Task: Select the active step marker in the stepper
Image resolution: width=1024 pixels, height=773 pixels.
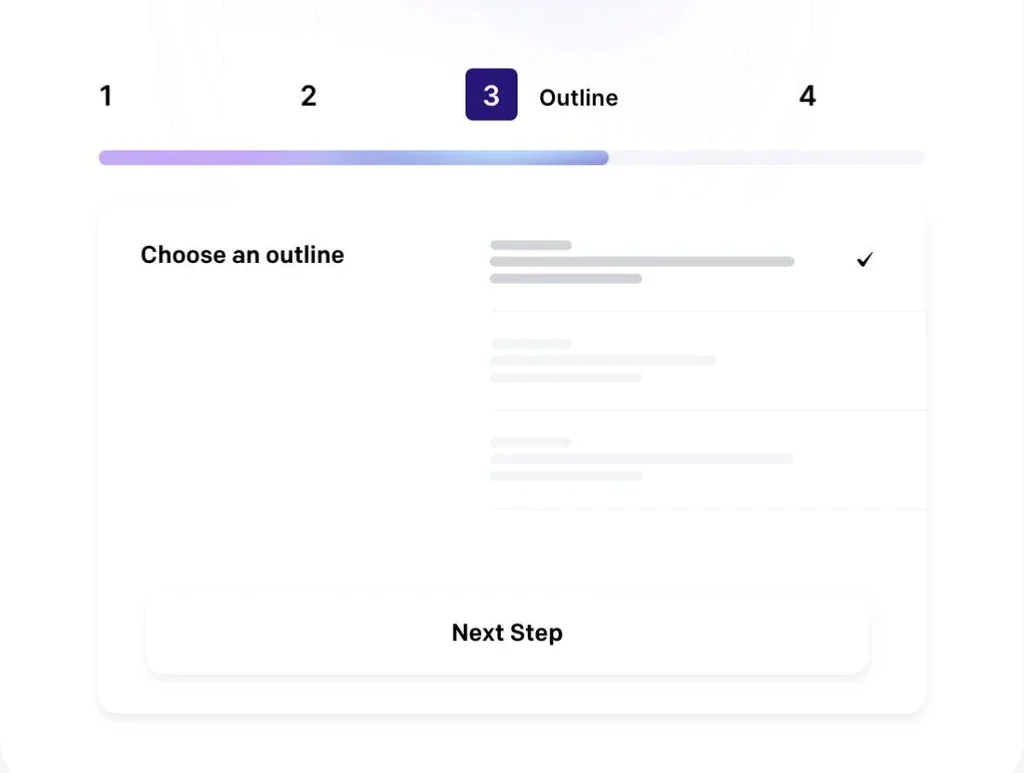Action: pyautogui.click(x=491, y=94)
